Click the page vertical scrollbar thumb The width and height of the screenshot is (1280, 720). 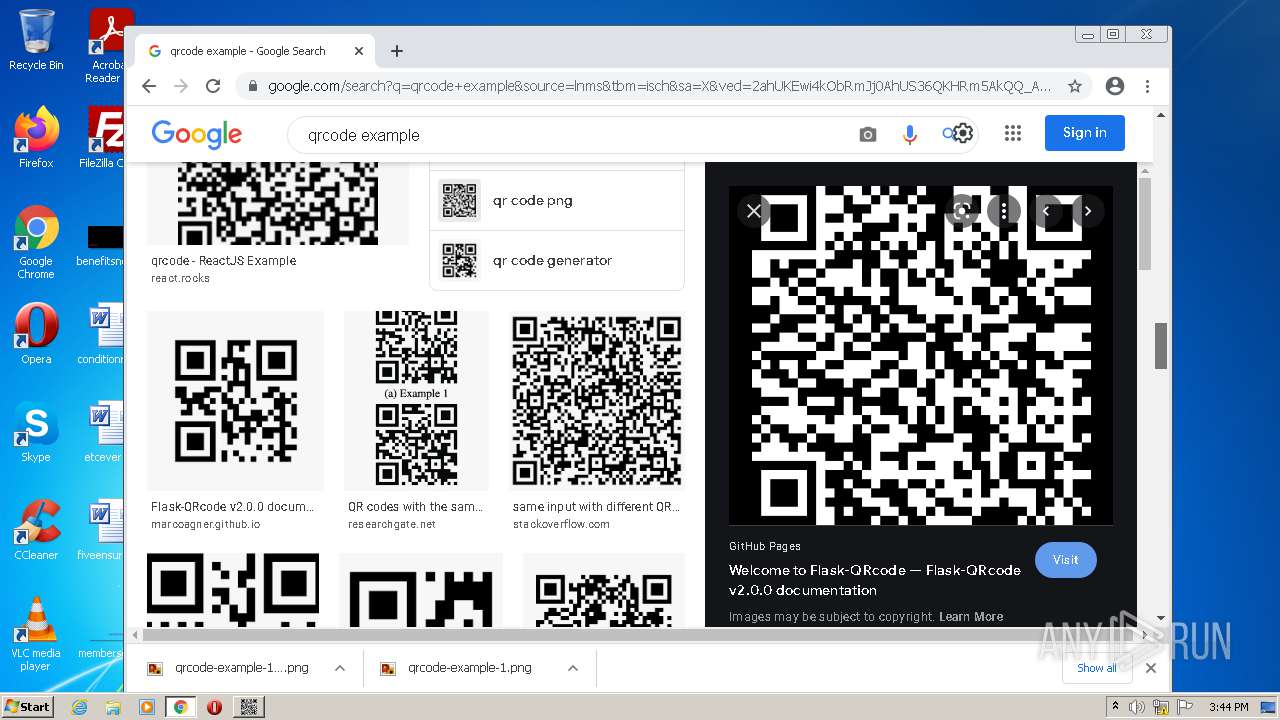[x=1161, y=346]
